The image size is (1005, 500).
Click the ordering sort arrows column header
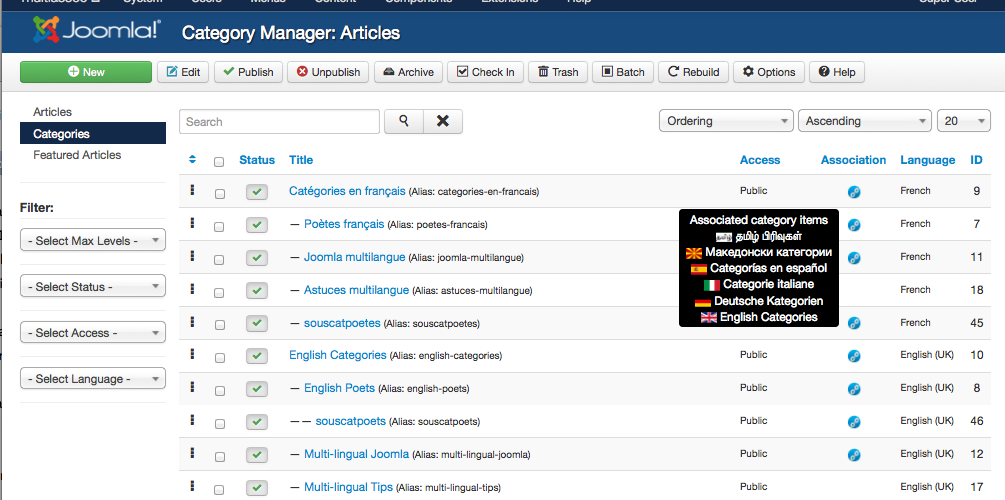[192, 160]
